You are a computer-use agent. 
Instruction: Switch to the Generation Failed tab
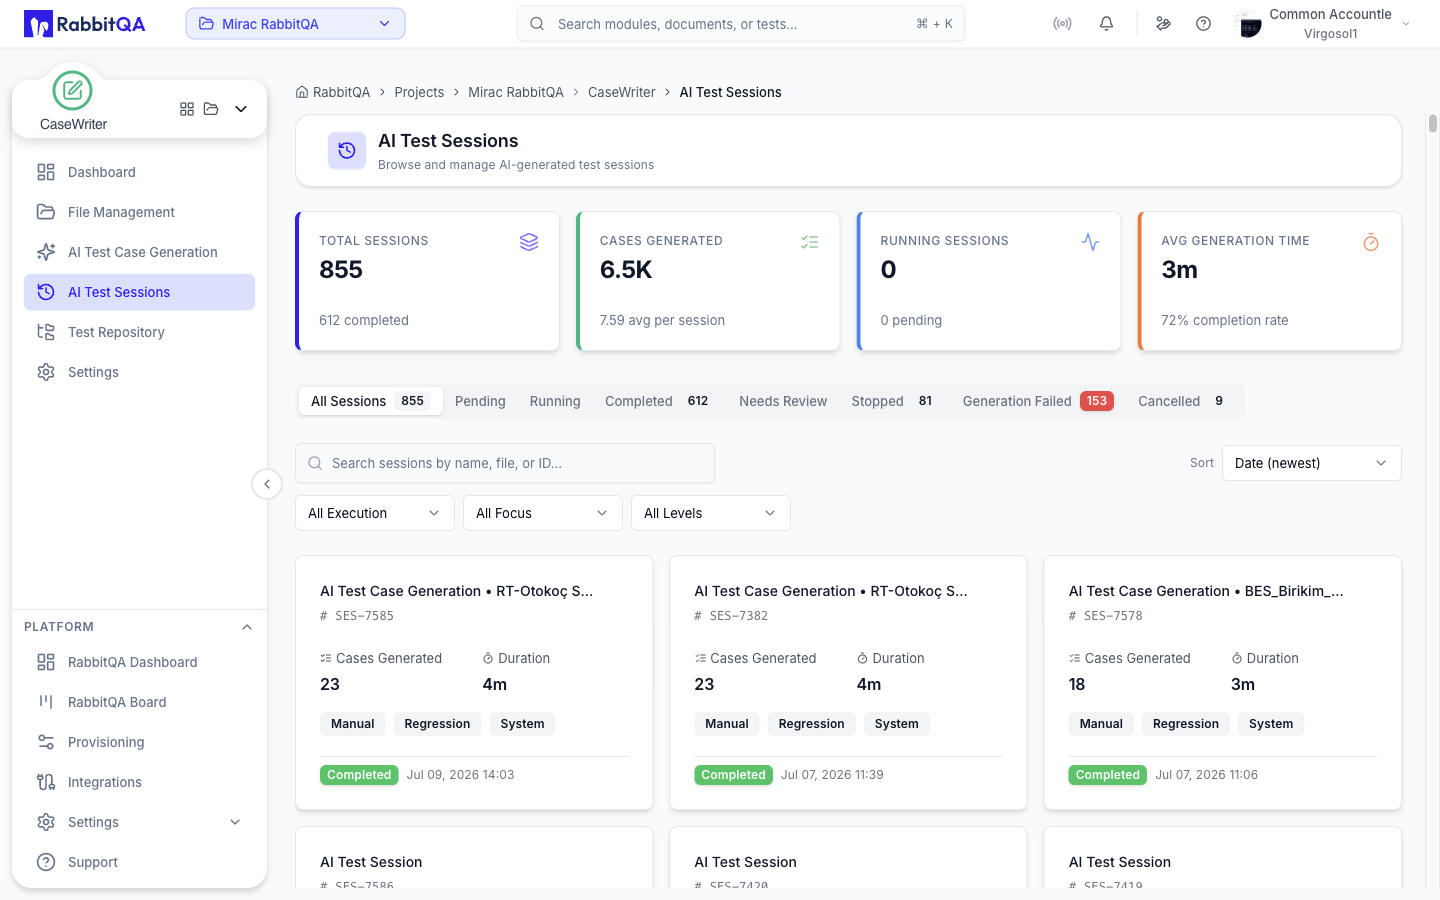pos(1038,401)
